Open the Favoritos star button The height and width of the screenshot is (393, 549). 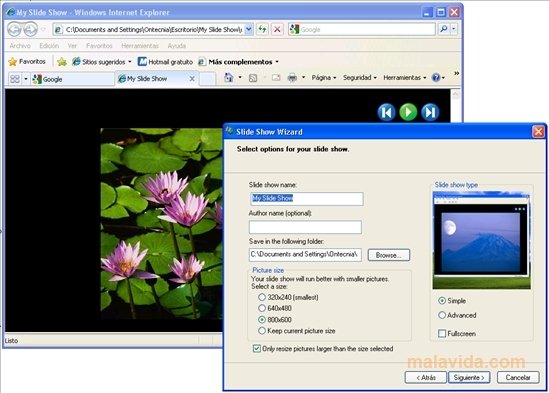pos(27,62)
